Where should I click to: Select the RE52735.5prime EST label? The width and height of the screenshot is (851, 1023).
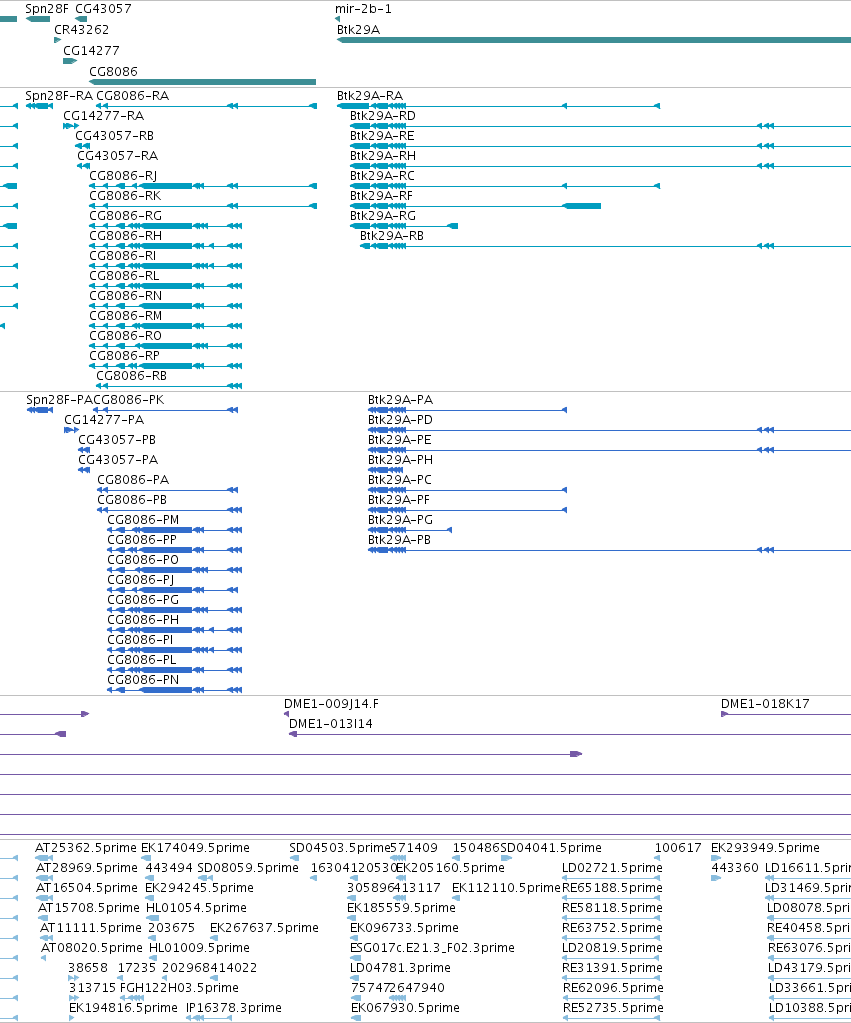(613, 1008)
